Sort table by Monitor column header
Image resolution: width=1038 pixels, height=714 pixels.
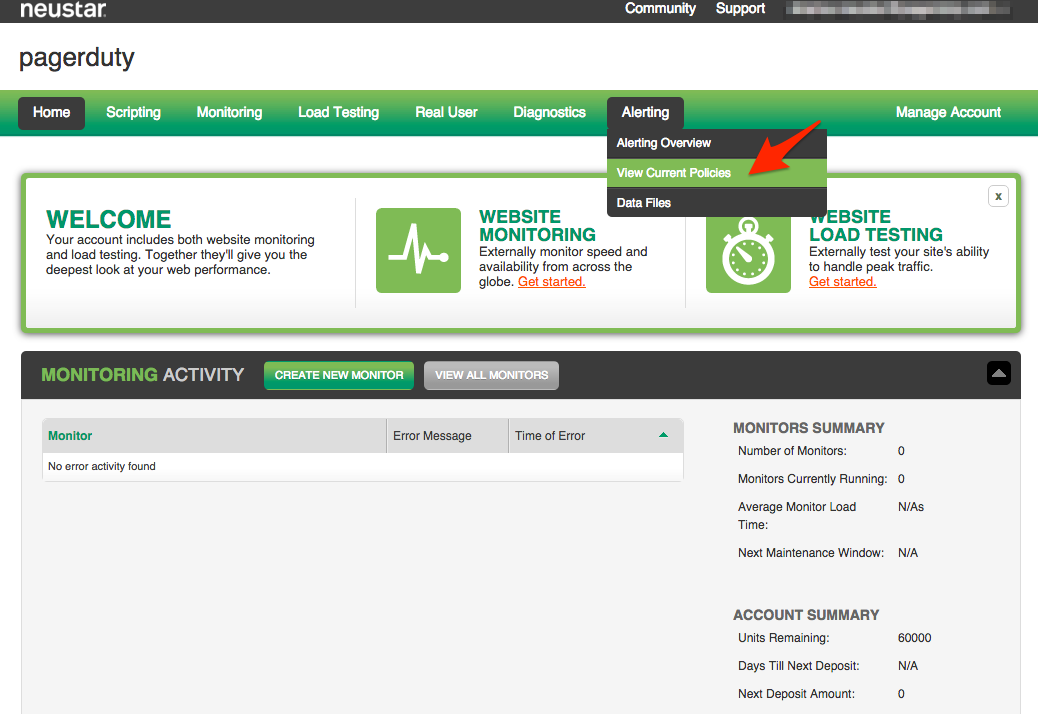coord(70,436)
